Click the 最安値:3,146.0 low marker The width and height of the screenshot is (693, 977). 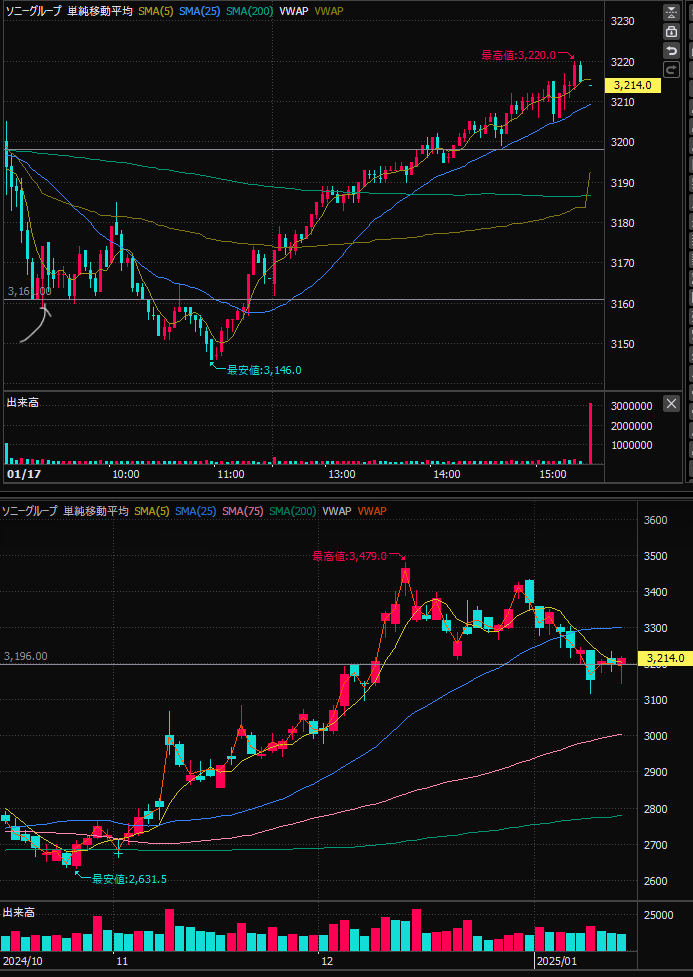click(264, 370)
